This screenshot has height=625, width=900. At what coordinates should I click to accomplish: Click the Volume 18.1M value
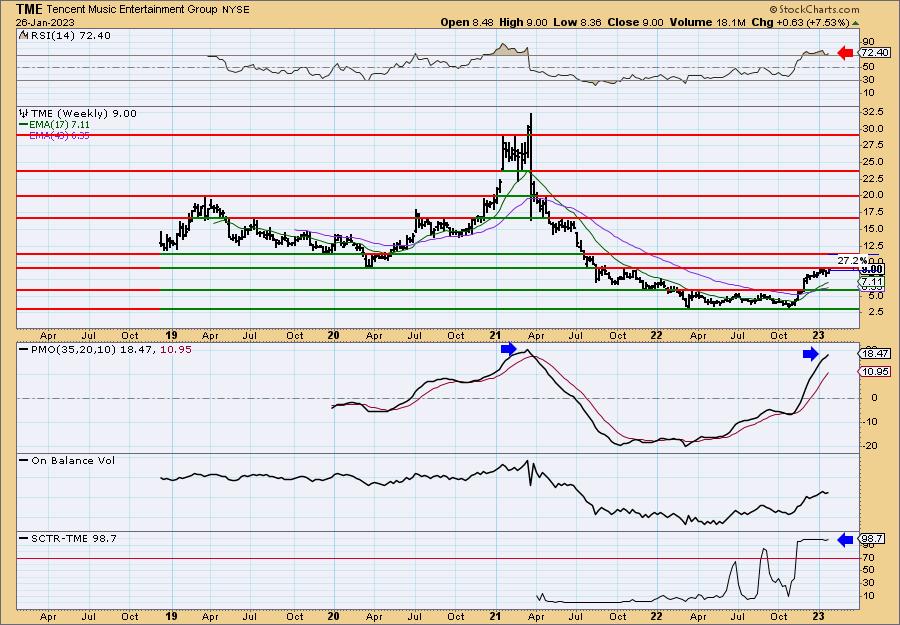pyautogui.click(x=708, y=22)
